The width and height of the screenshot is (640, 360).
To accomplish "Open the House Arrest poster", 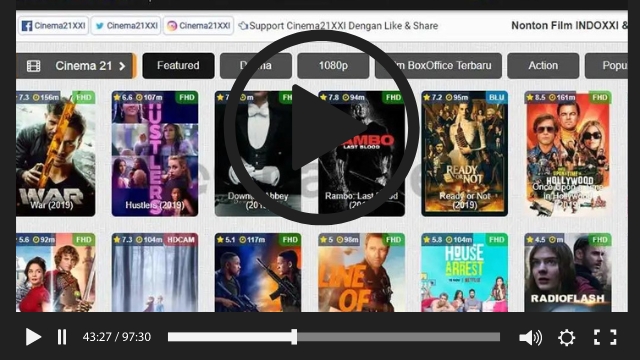I will pyautogui.click(x=464, y=273).
